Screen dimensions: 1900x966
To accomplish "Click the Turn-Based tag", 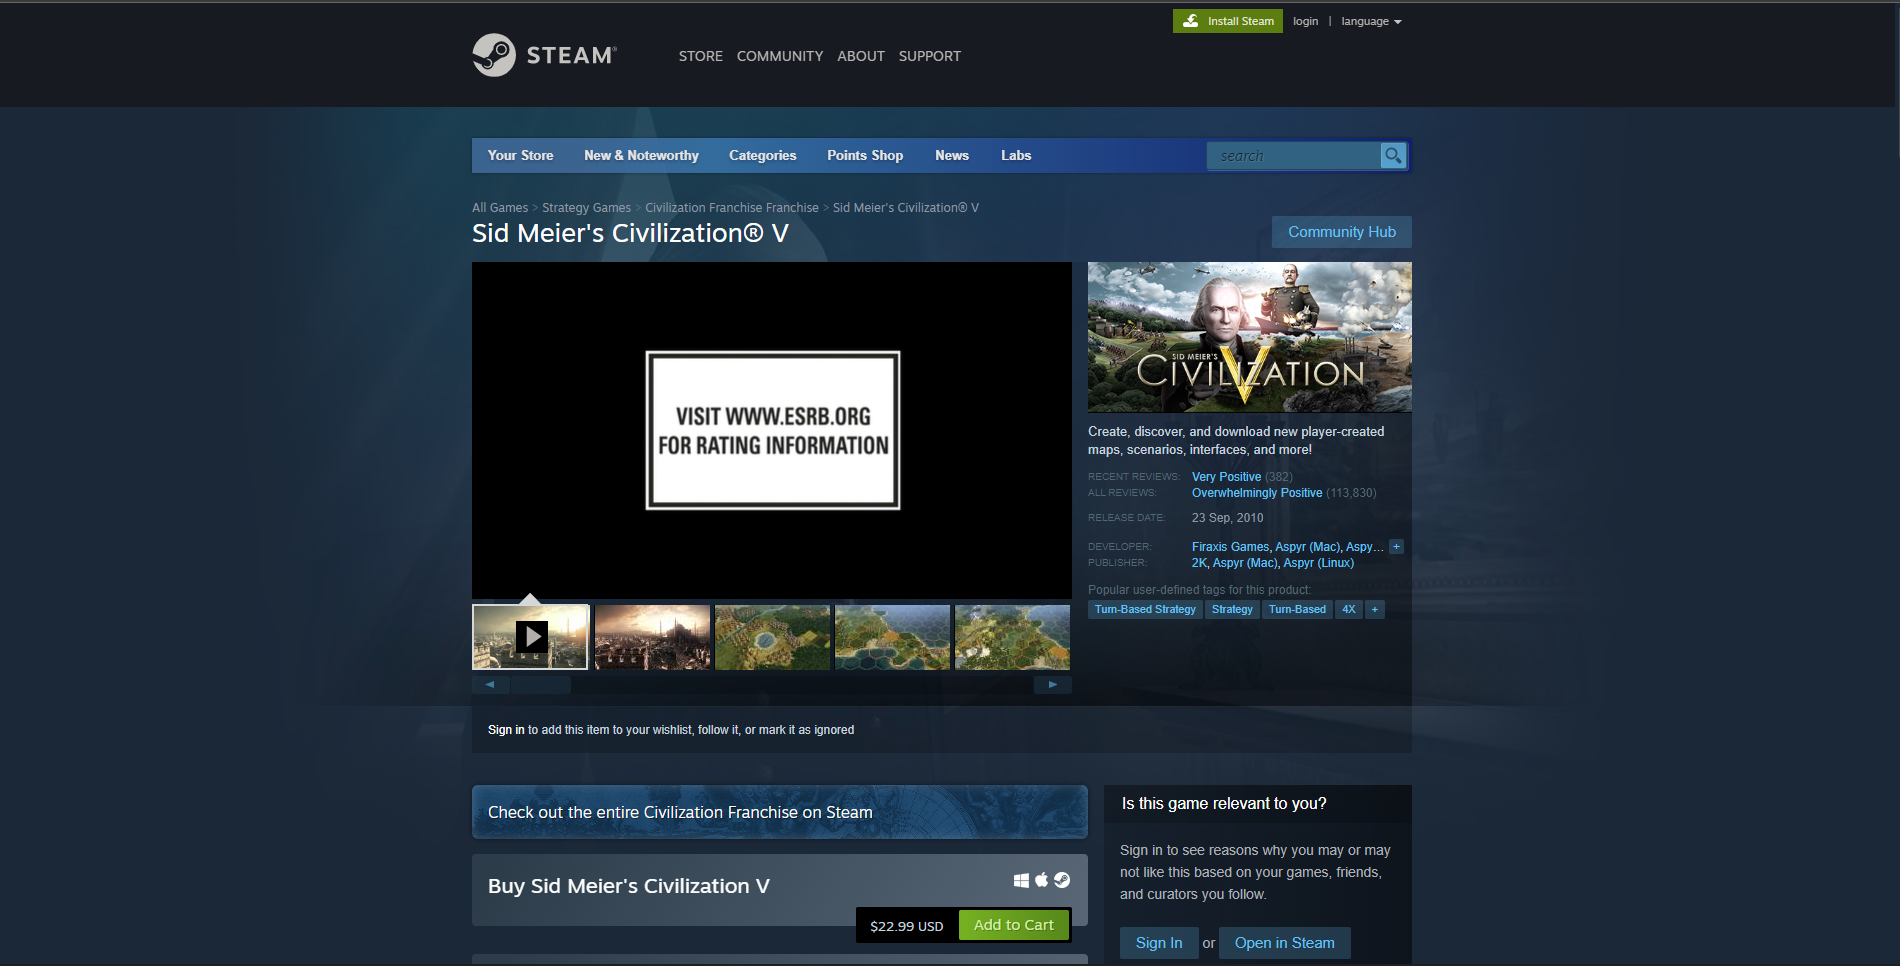I will tap(1297, 610).
